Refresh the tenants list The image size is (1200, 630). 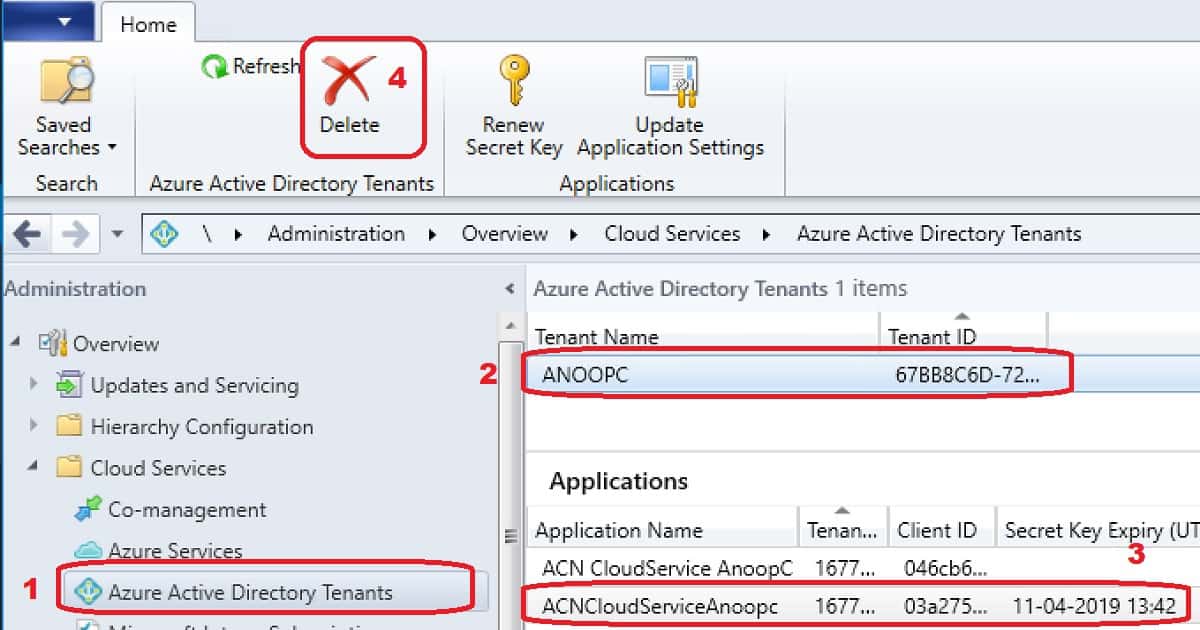(251, 67)
